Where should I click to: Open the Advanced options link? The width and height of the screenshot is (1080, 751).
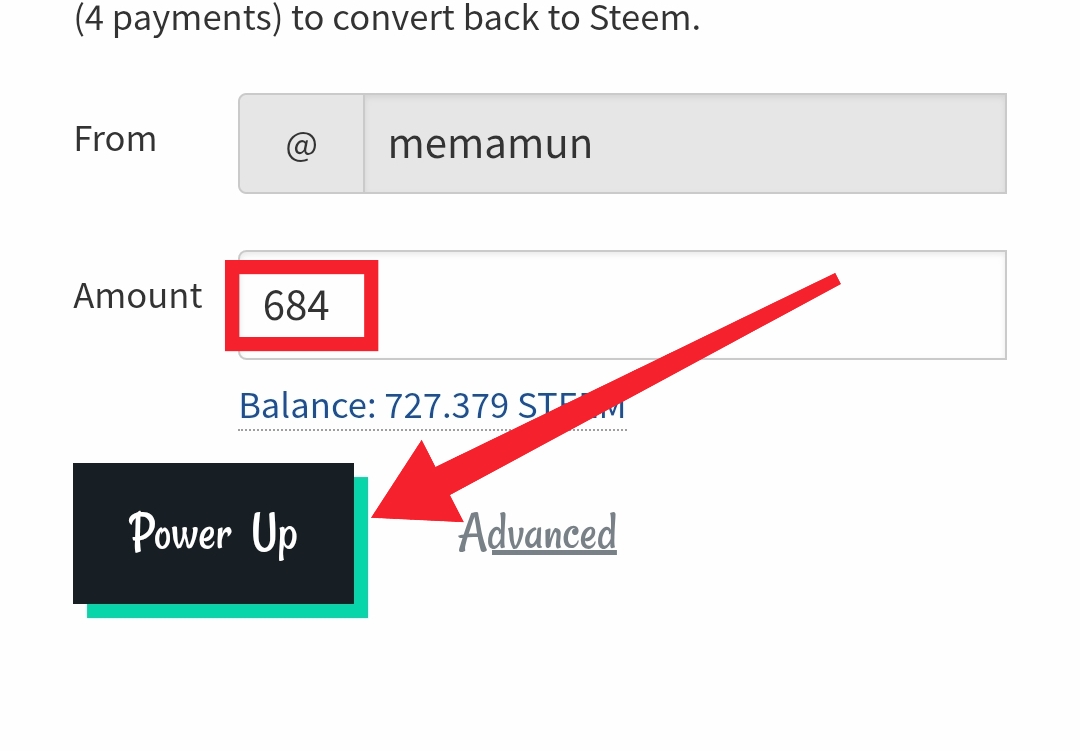537,533
